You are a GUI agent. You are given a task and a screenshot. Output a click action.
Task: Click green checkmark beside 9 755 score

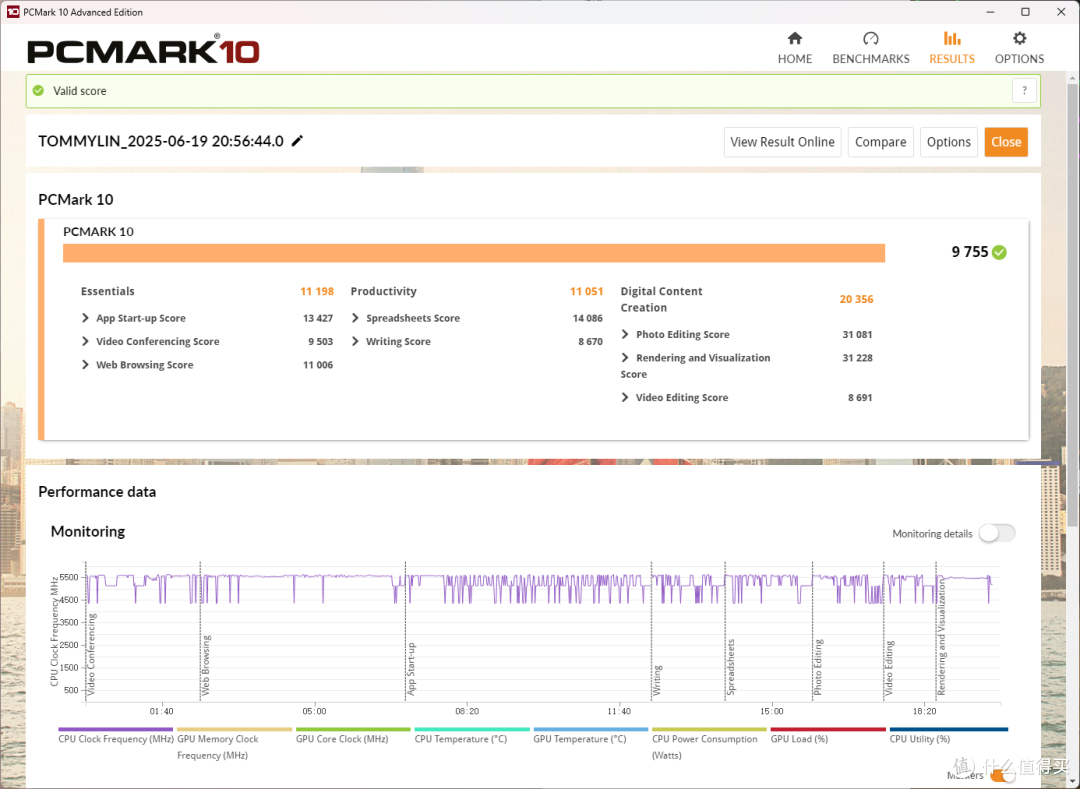(x=999, y=252)
